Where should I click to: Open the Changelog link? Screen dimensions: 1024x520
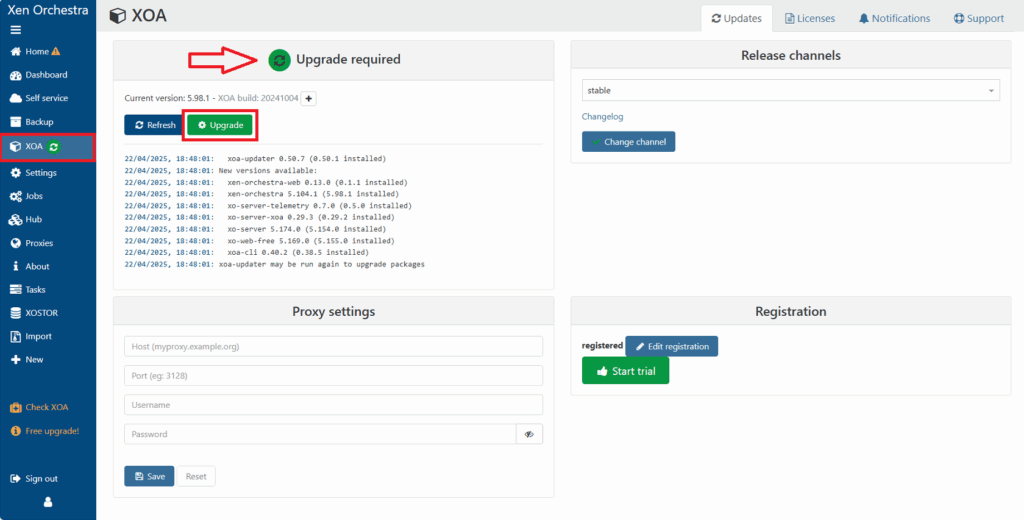[x=604, y=117]
